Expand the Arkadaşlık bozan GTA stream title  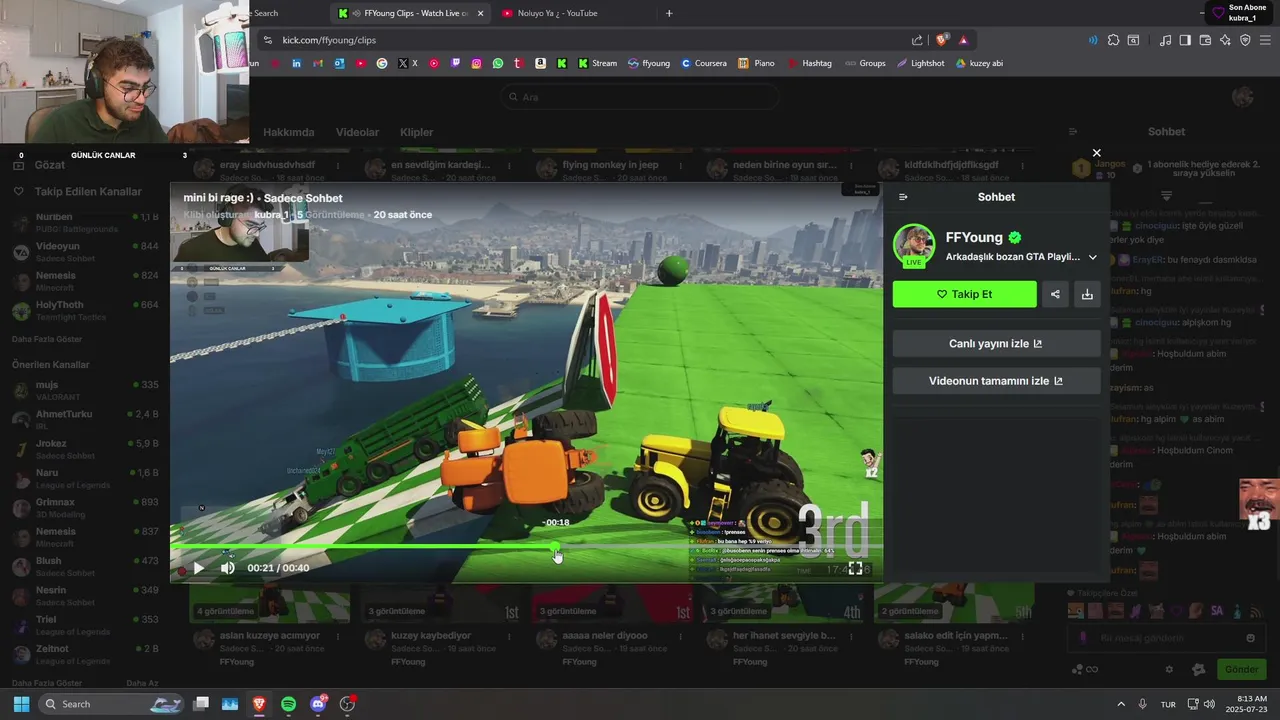1092,257
